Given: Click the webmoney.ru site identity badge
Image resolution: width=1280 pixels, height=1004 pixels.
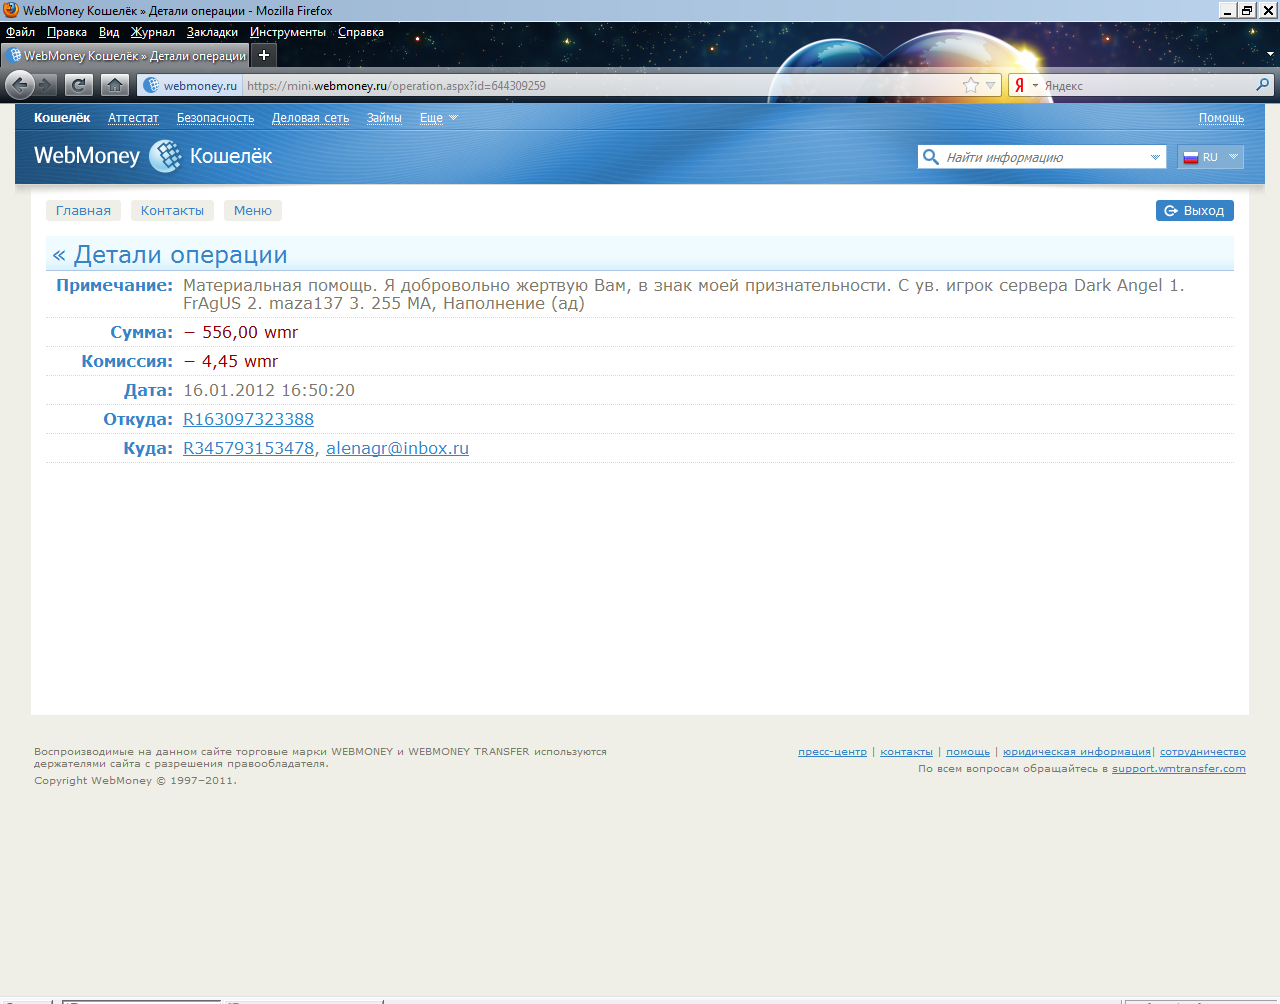Looking at the screenshot, I should (190, 85).
